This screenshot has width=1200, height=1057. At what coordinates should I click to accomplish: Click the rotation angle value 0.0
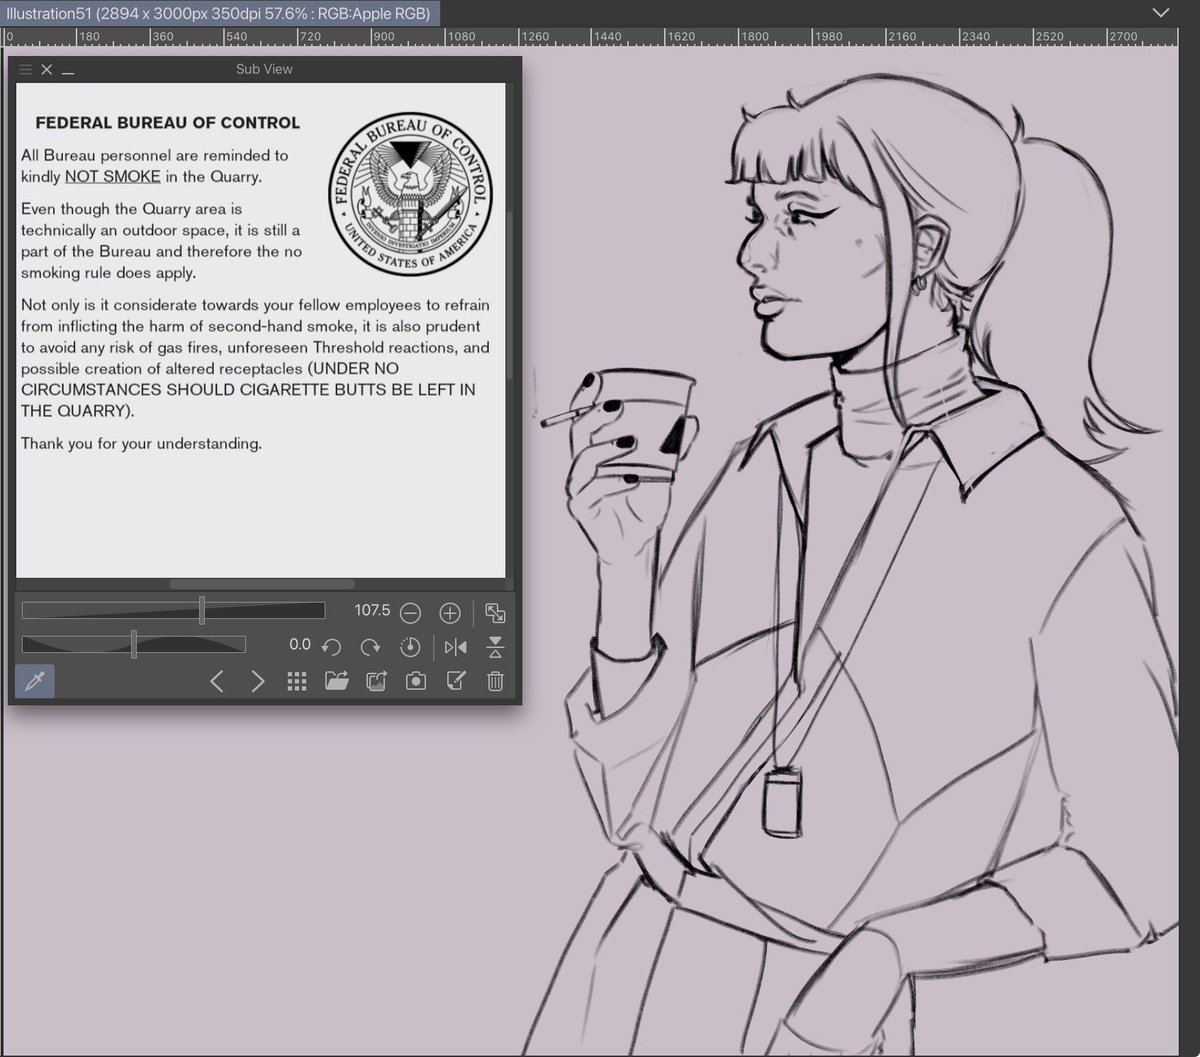[300, 645]
